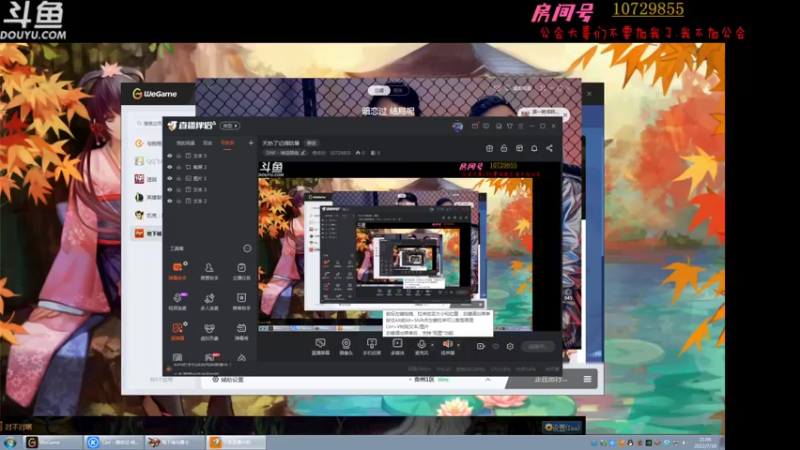
Task: Add a 多媒体 media source
Action: (397, 346)
